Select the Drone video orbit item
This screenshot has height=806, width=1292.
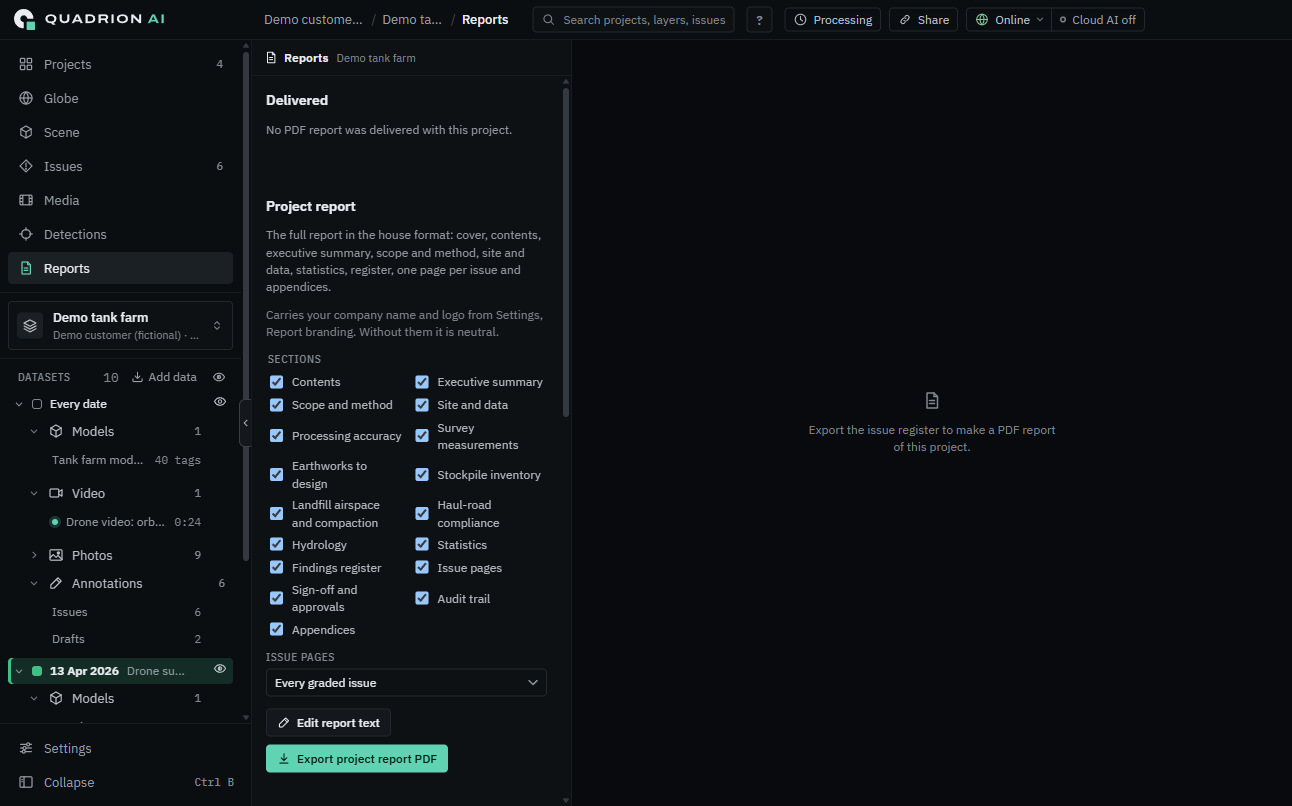125,522
